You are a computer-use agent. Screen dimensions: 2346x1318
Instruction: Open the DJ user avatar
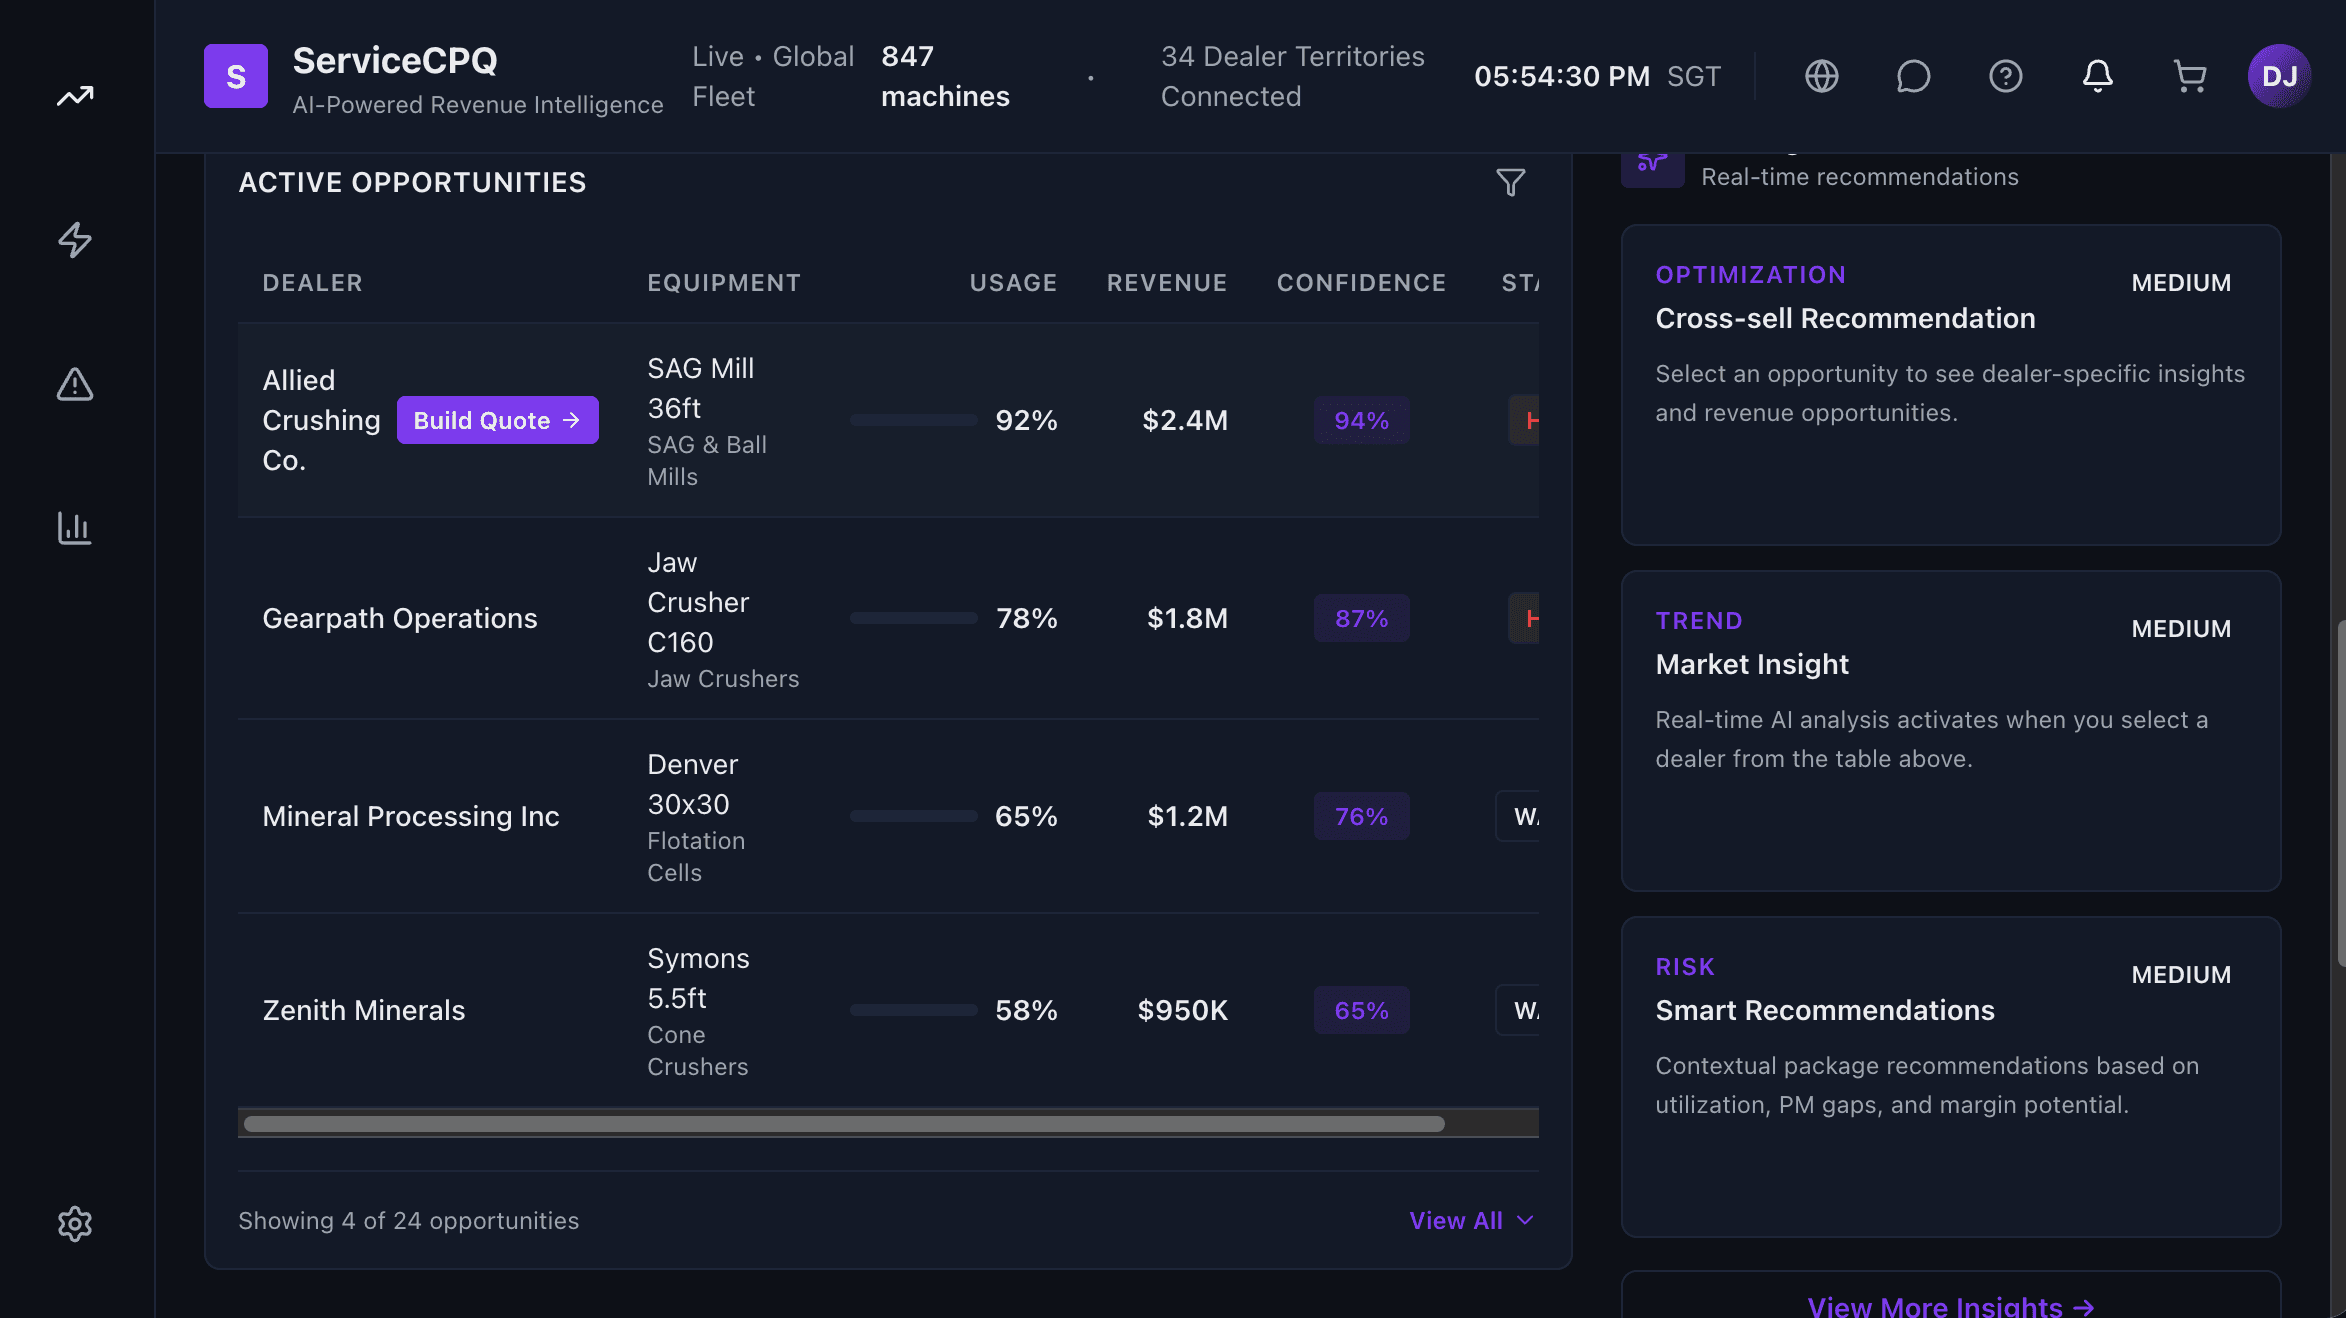(x=2280, y=76)
